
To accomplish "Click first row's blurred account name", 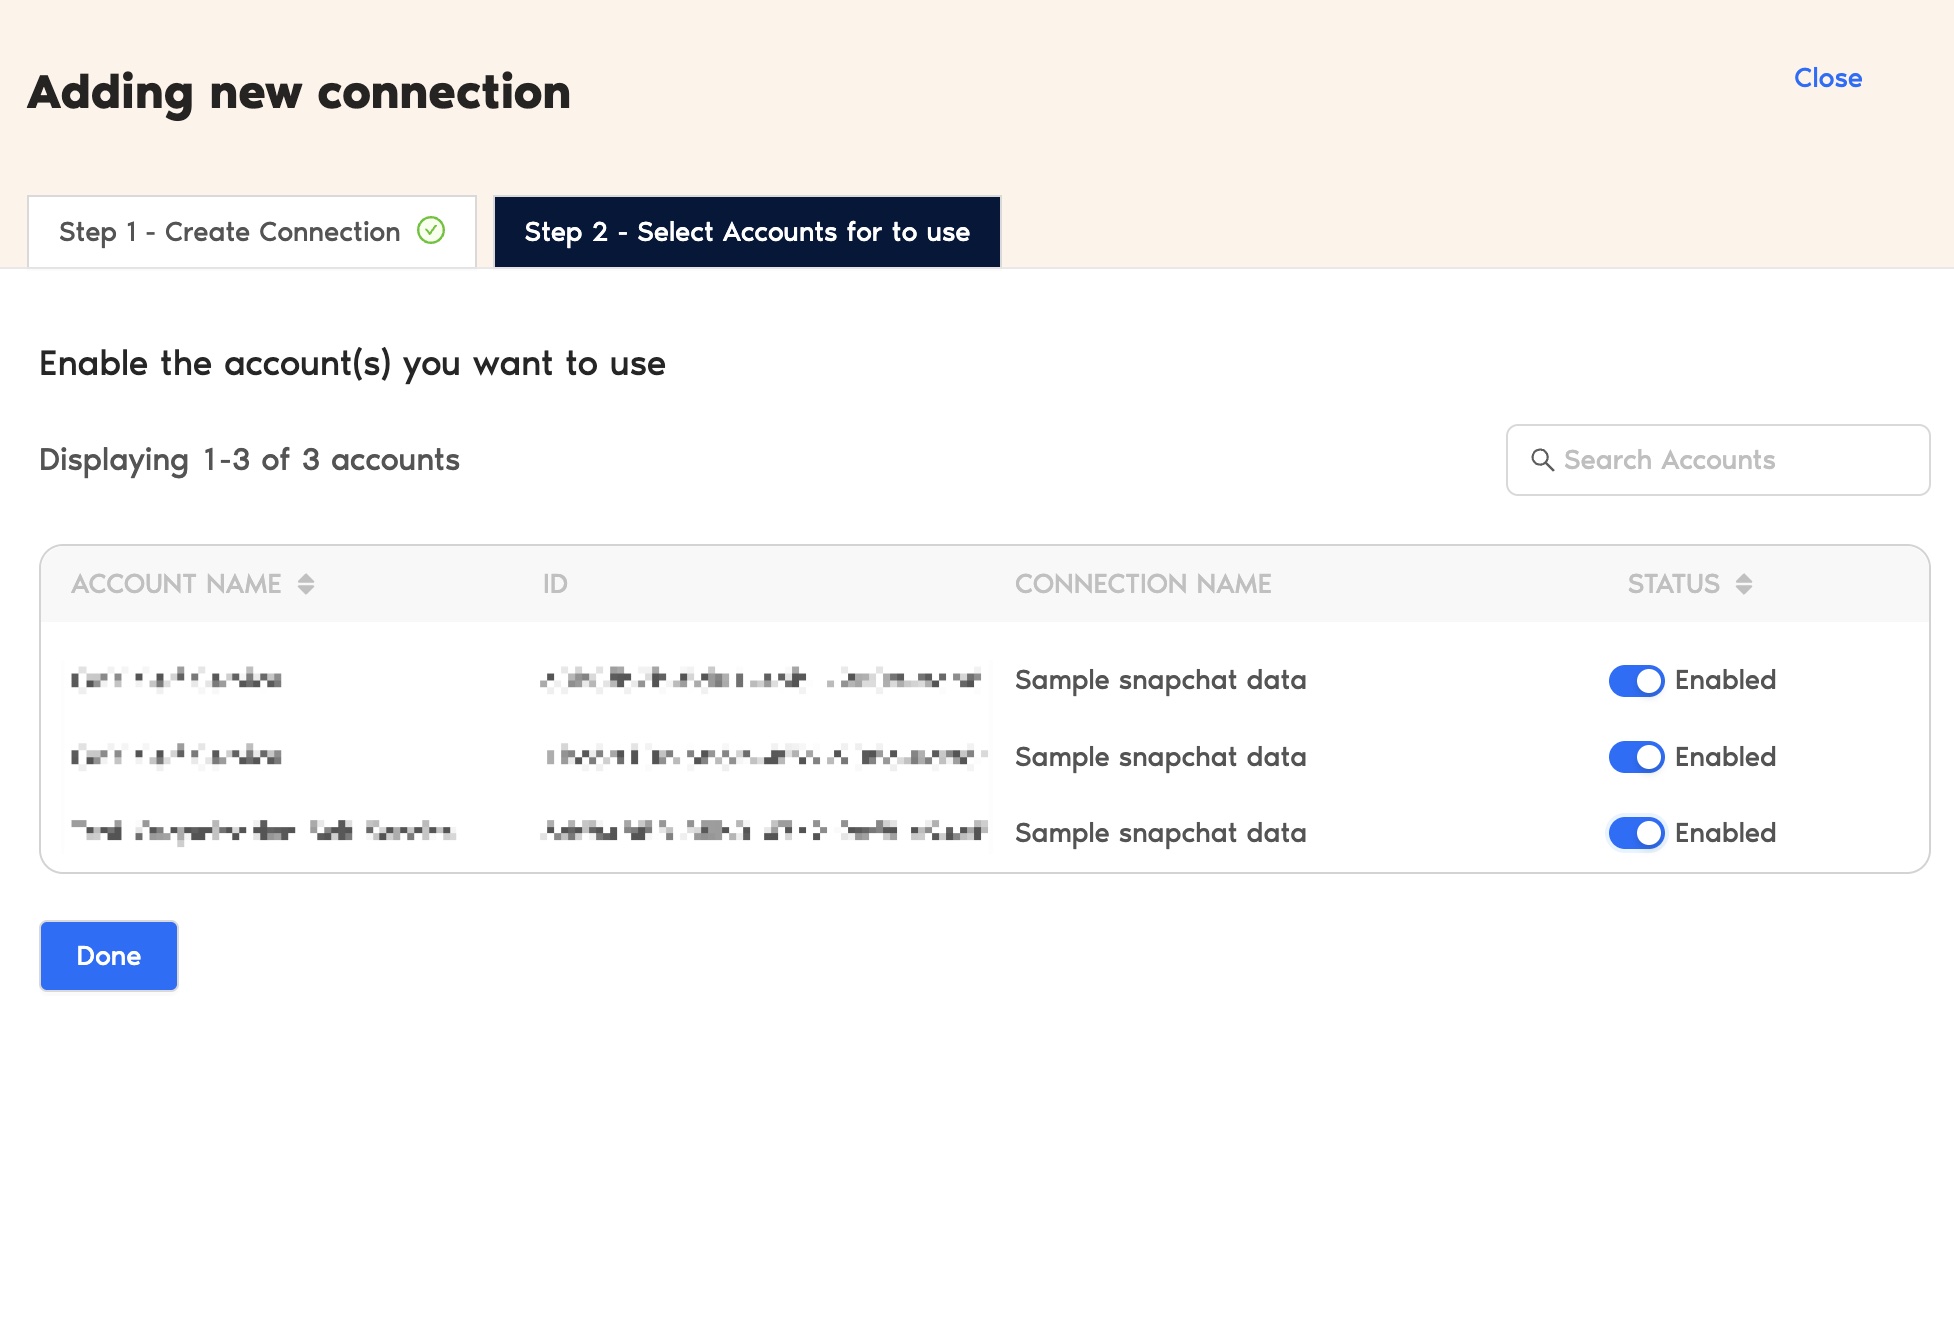I will tap(177, 680).
